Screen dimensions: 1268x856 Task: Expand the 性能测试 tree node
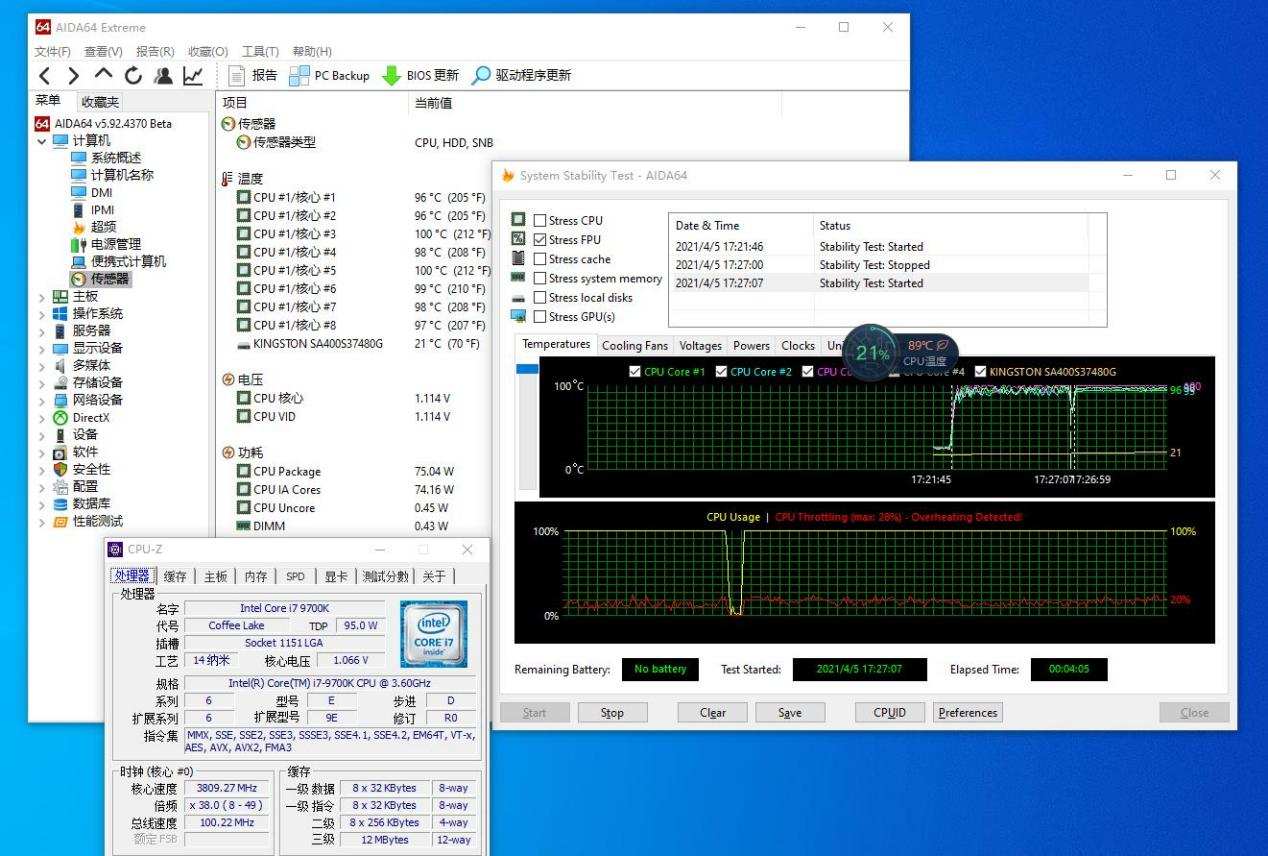(x=42, y=522)
